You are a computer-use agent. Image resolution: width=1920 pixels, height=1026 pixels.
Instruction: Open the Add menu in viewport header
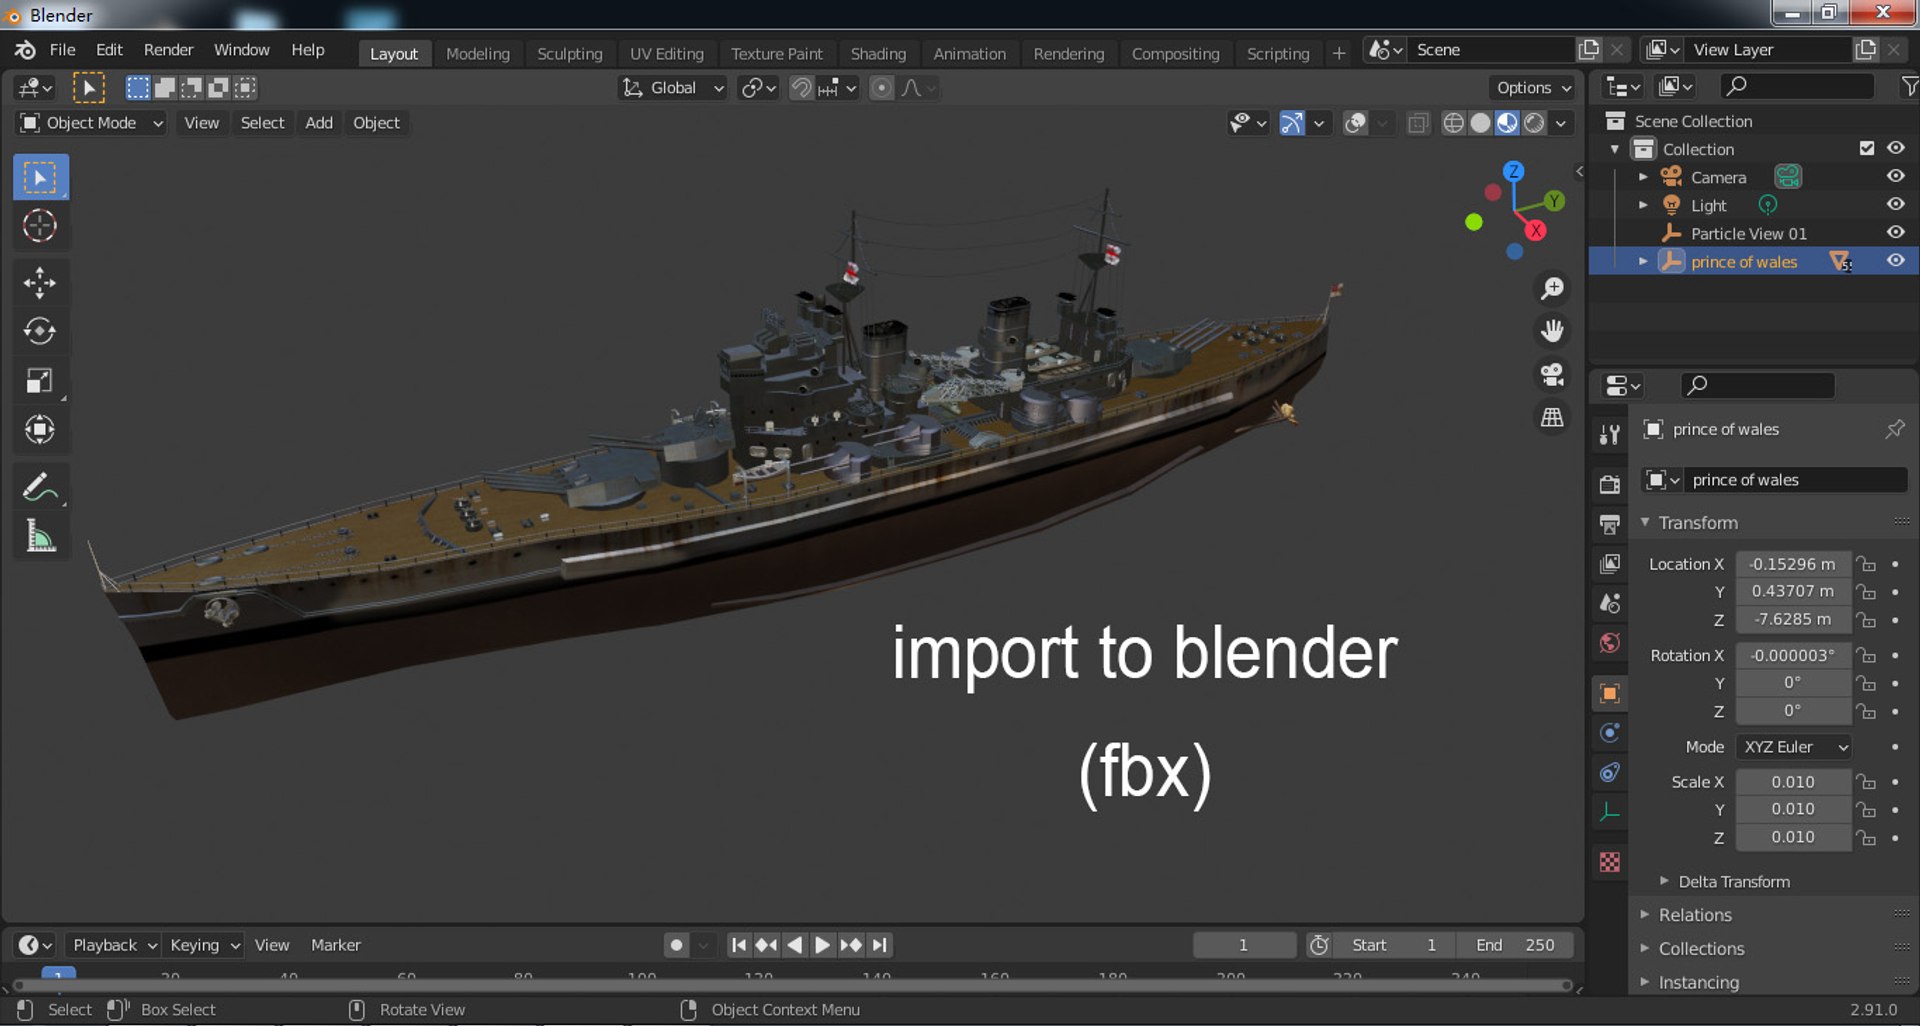pos(319,123)
